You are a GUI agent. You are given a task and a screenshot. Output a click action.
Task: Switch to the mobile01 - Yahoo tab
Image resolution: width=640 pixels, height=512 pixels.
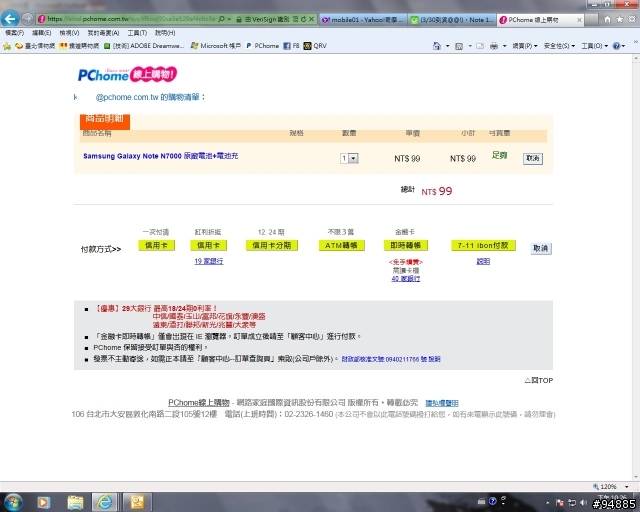coord(363,20)
